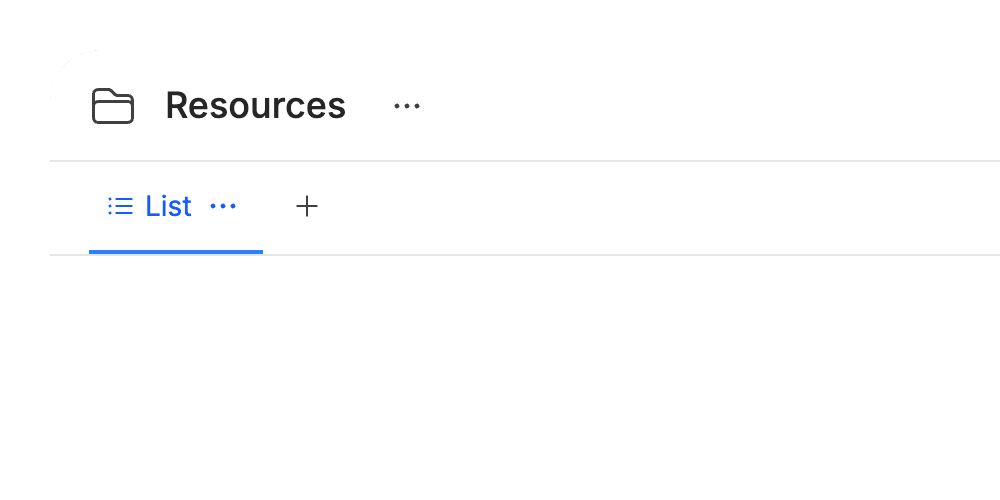Open List tab settings ellipsis
The image size is (1000, 500).
point(223,206)
